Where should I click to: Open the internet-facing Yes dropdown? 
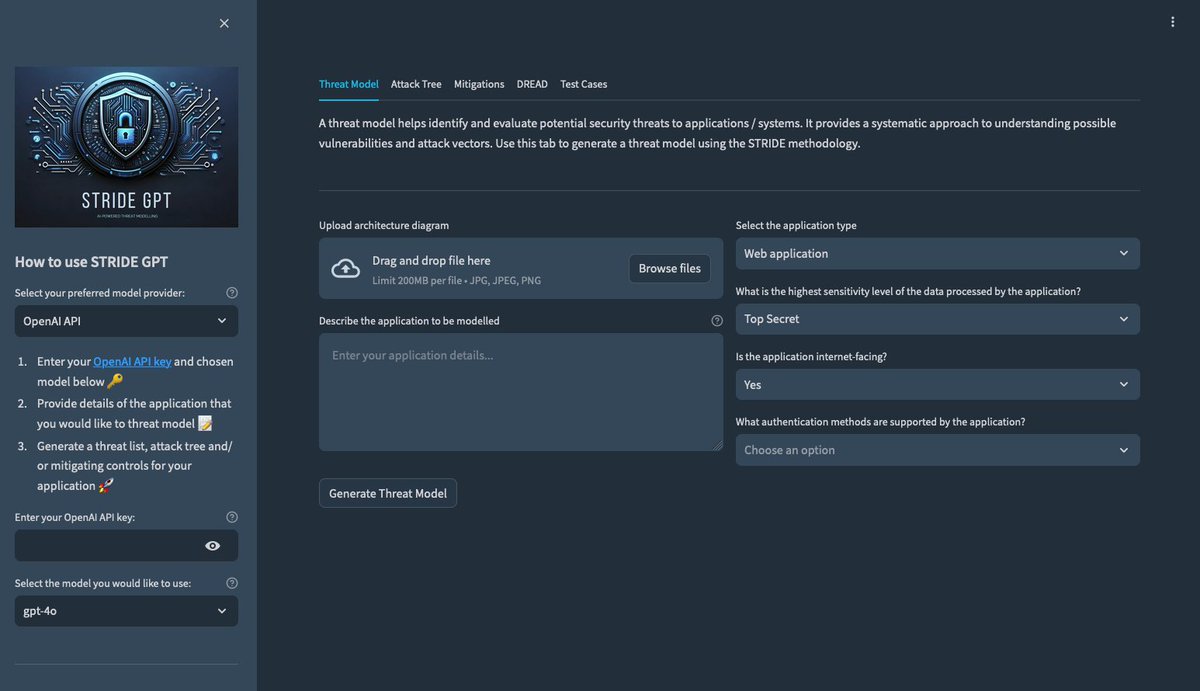click(938, 385)
